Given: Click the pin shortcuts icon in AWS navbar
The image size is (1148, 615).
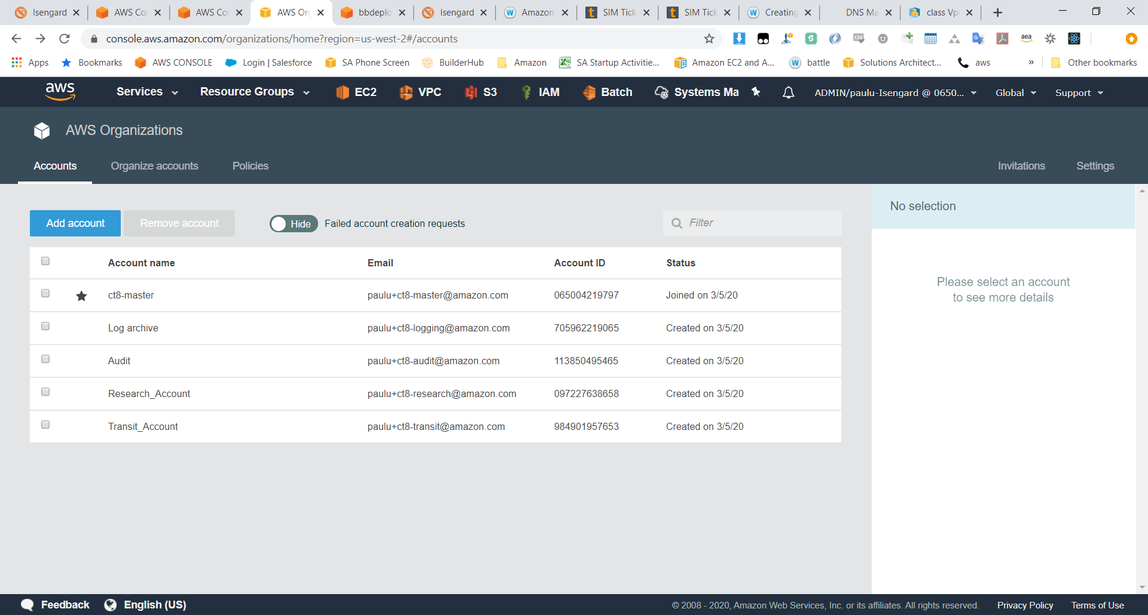Looking at the screenshot, I should pos(757,92).
